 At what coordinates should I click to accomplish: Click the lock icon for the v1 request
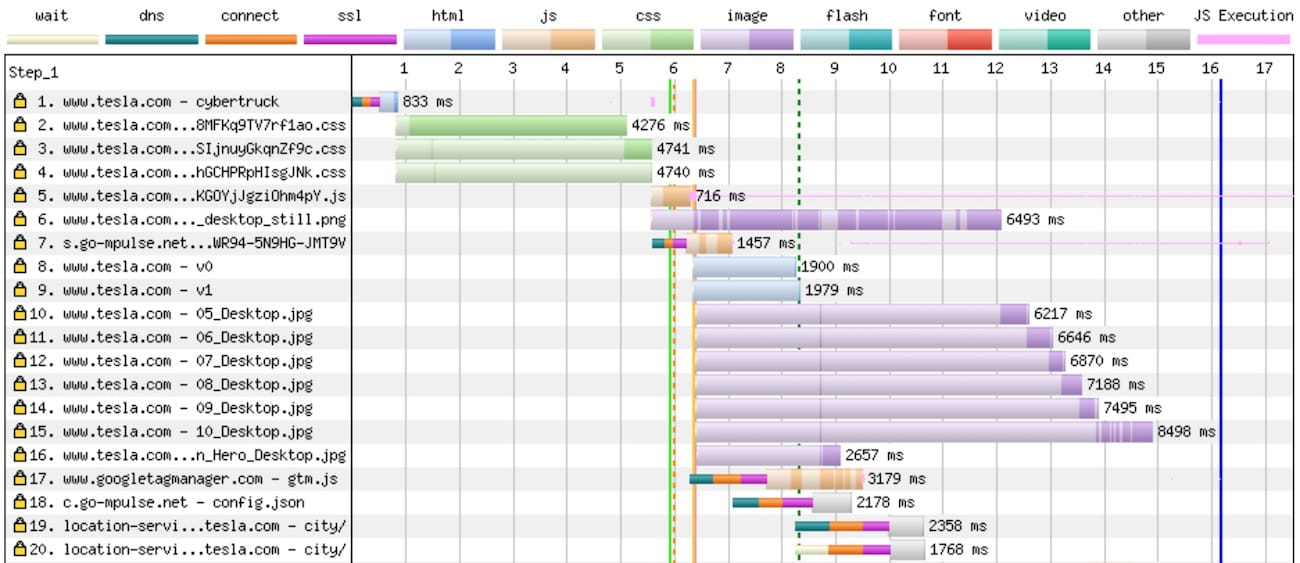coord(19,290)
